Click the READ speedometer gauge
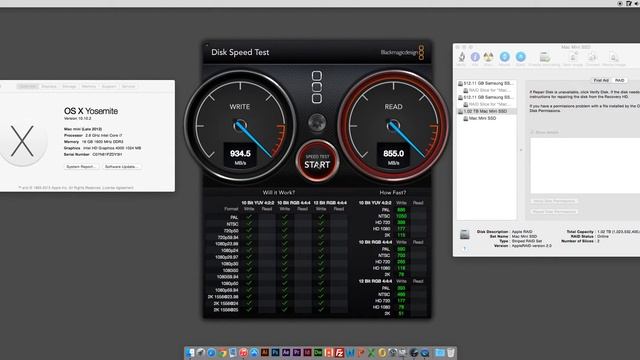The width and height of the screenshot is (640, 360). (x=393, y=126)
